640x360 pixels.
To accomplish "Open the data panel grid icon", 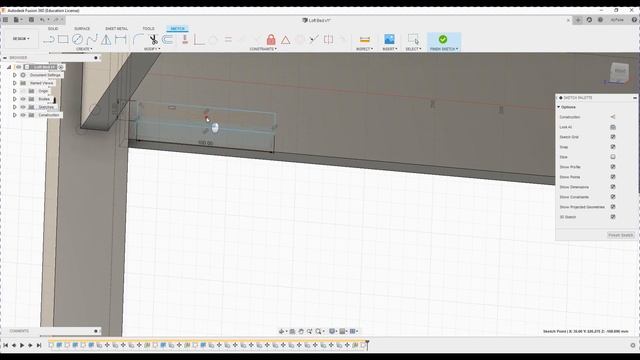I will pyautogui.click(x=5, y=20).
